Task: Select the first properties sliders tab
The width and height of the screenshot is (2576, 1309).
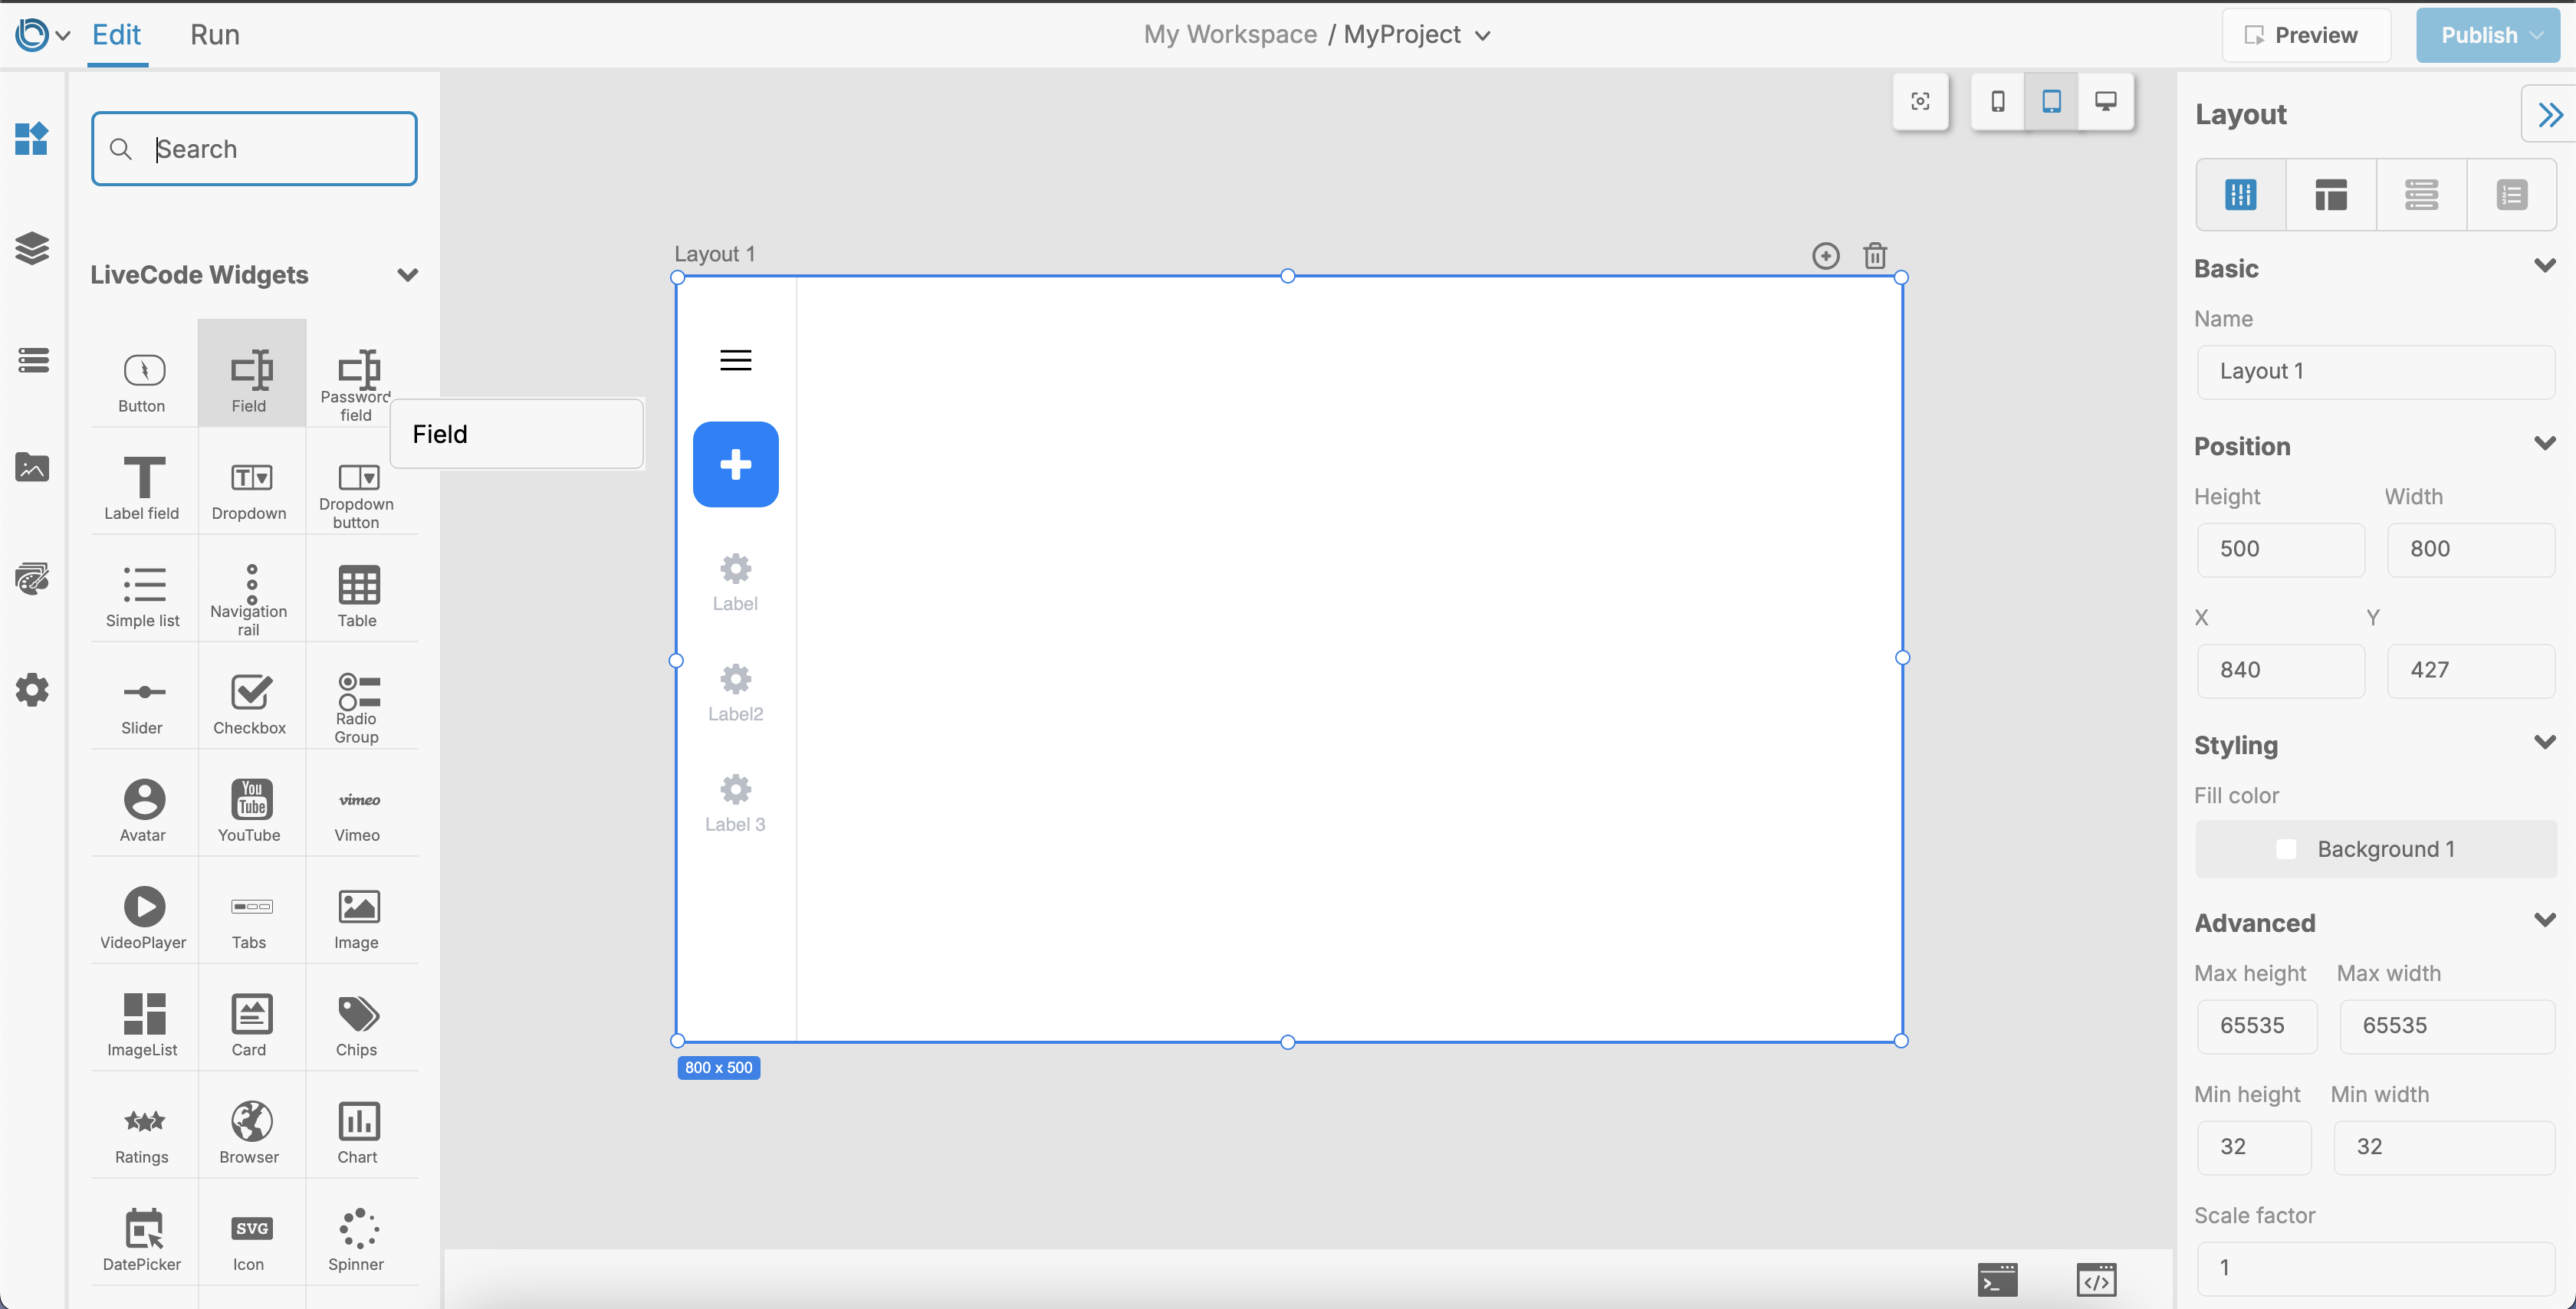Action: (x=2240, y=194)
